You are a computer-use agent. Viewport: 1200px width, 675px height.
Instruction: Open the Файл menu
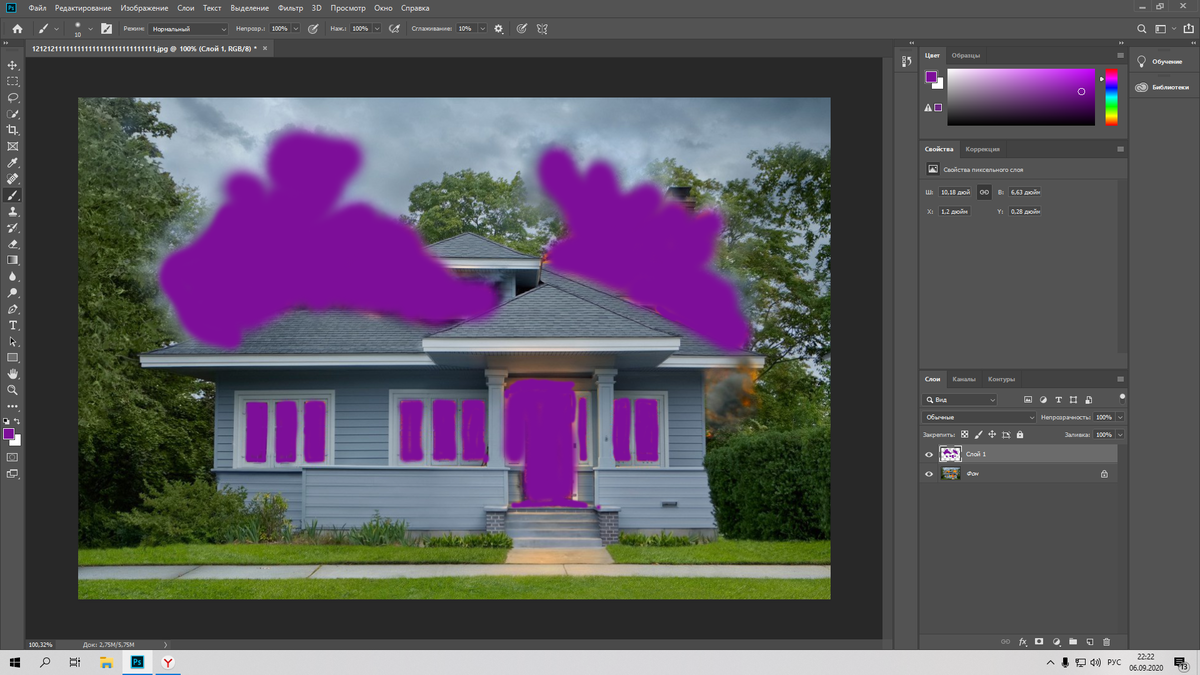click(38, 8)
